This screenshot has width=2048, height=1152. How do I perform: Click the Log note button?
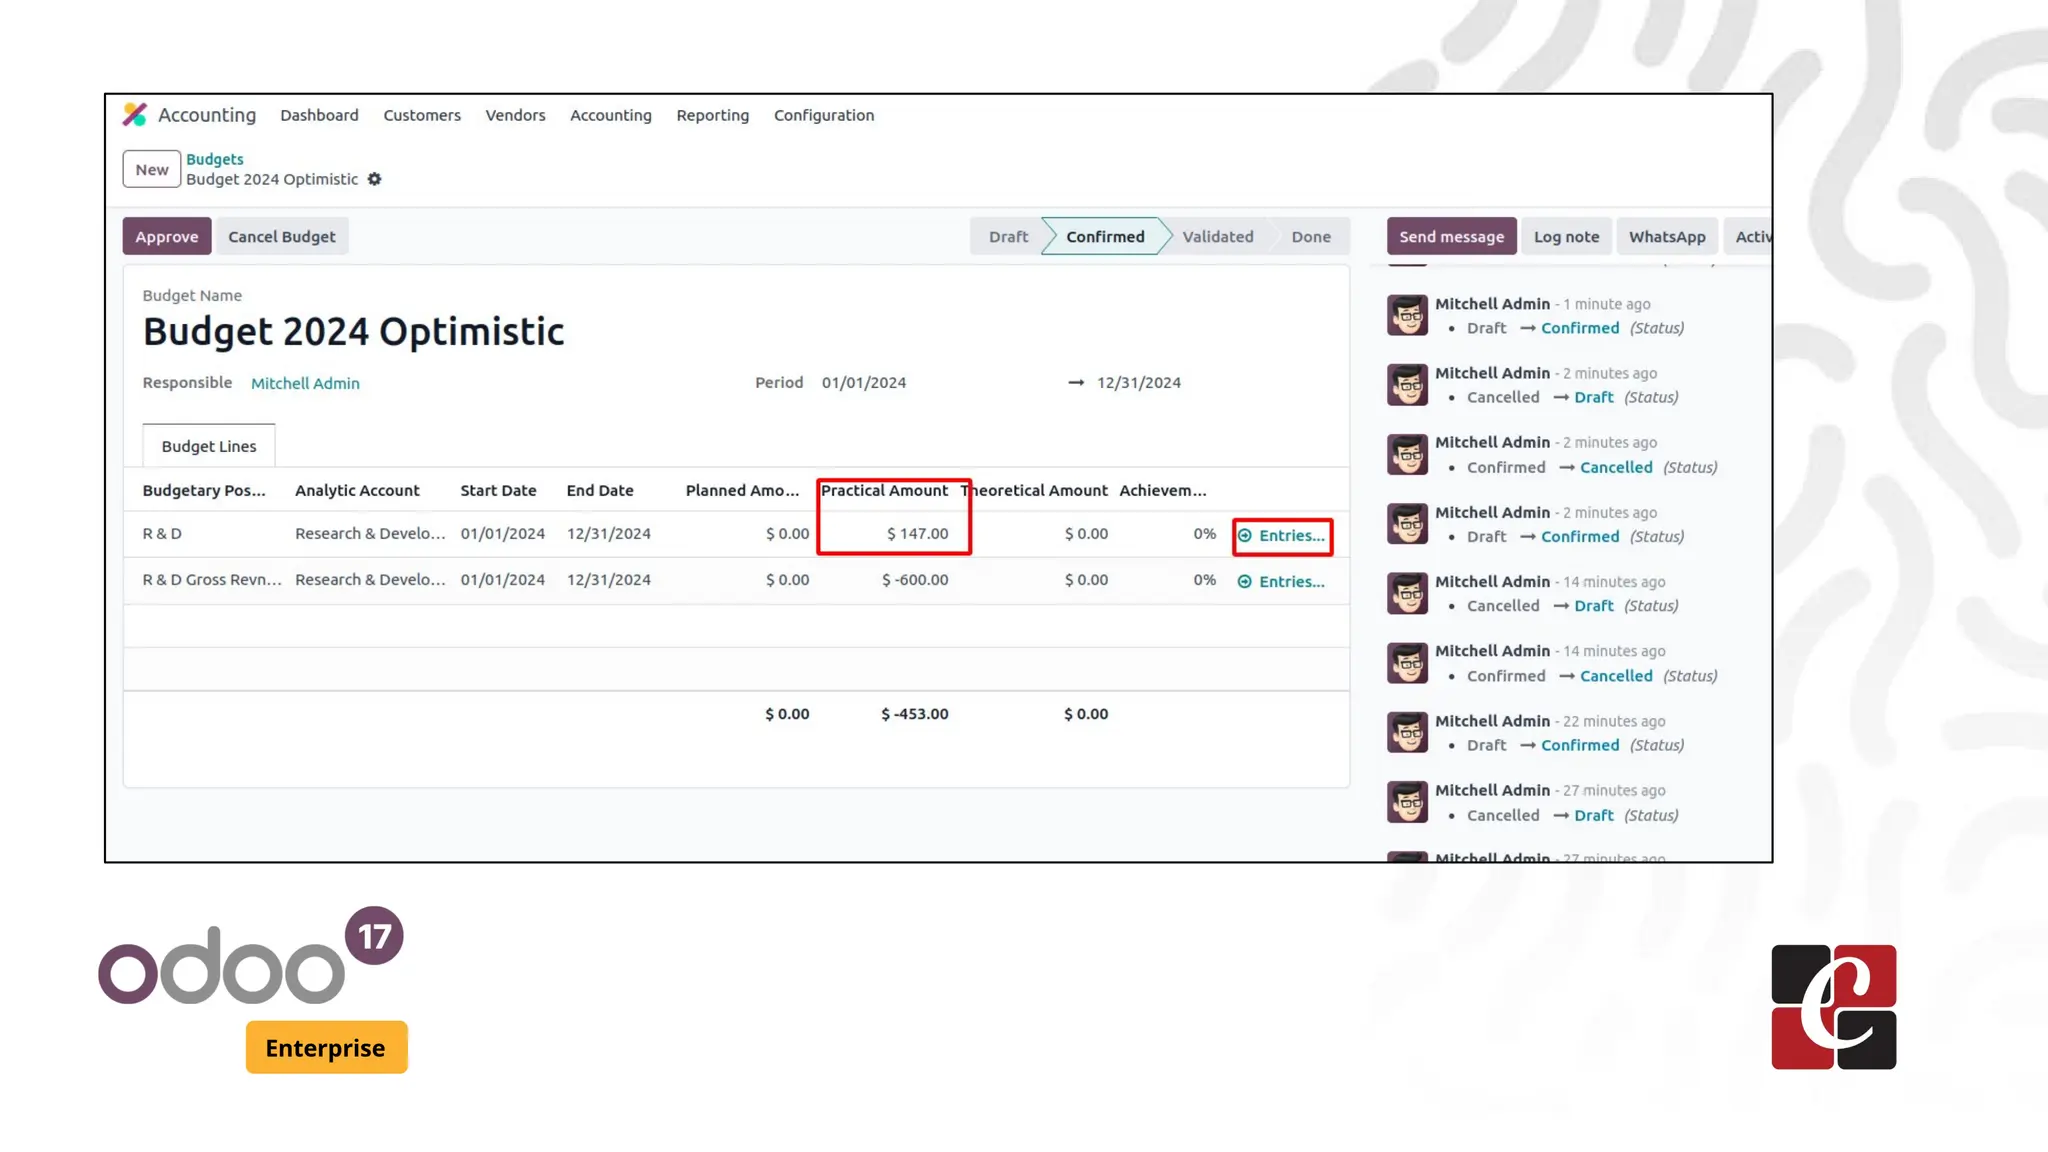coord(1565,237)
